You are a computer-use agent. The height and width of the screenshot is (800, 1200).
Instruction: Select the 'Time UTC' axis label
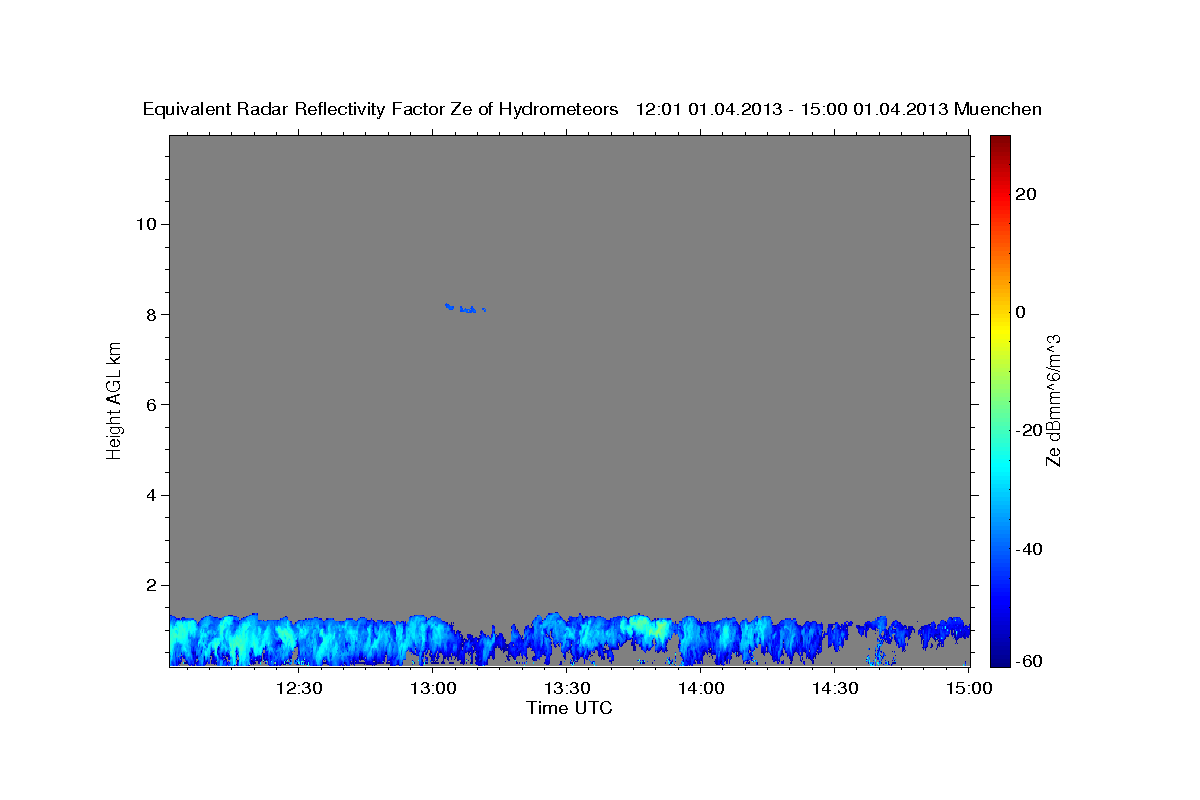pos(569,708)
